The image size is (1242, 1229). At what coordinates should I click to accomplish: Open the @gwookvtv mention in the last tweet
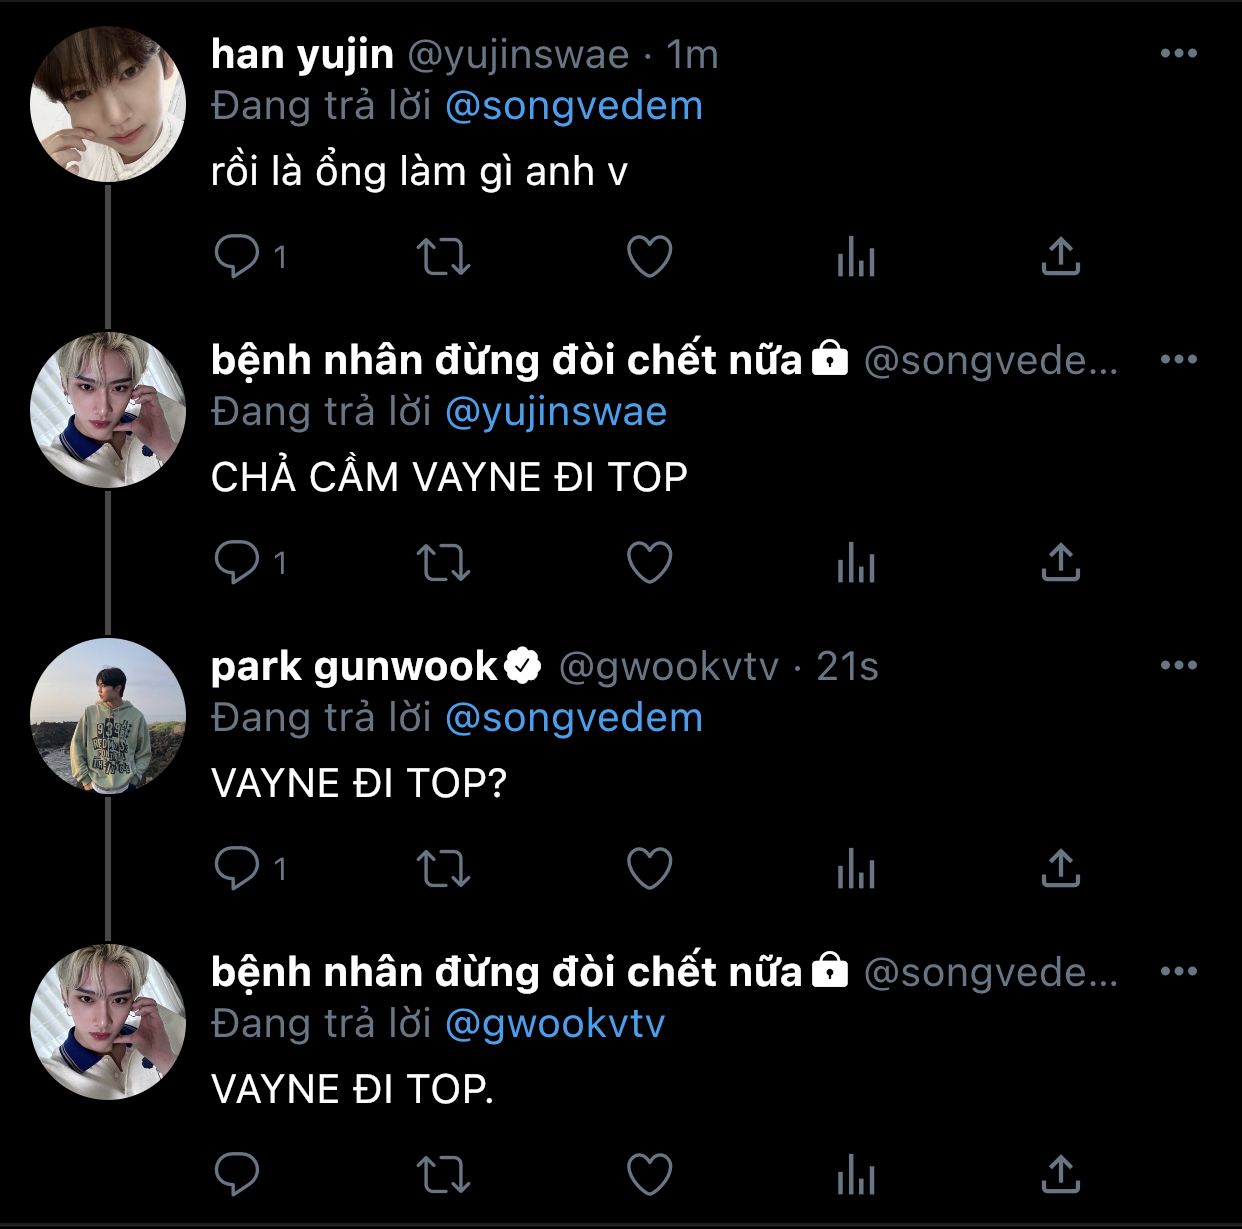click(554, 1024)
